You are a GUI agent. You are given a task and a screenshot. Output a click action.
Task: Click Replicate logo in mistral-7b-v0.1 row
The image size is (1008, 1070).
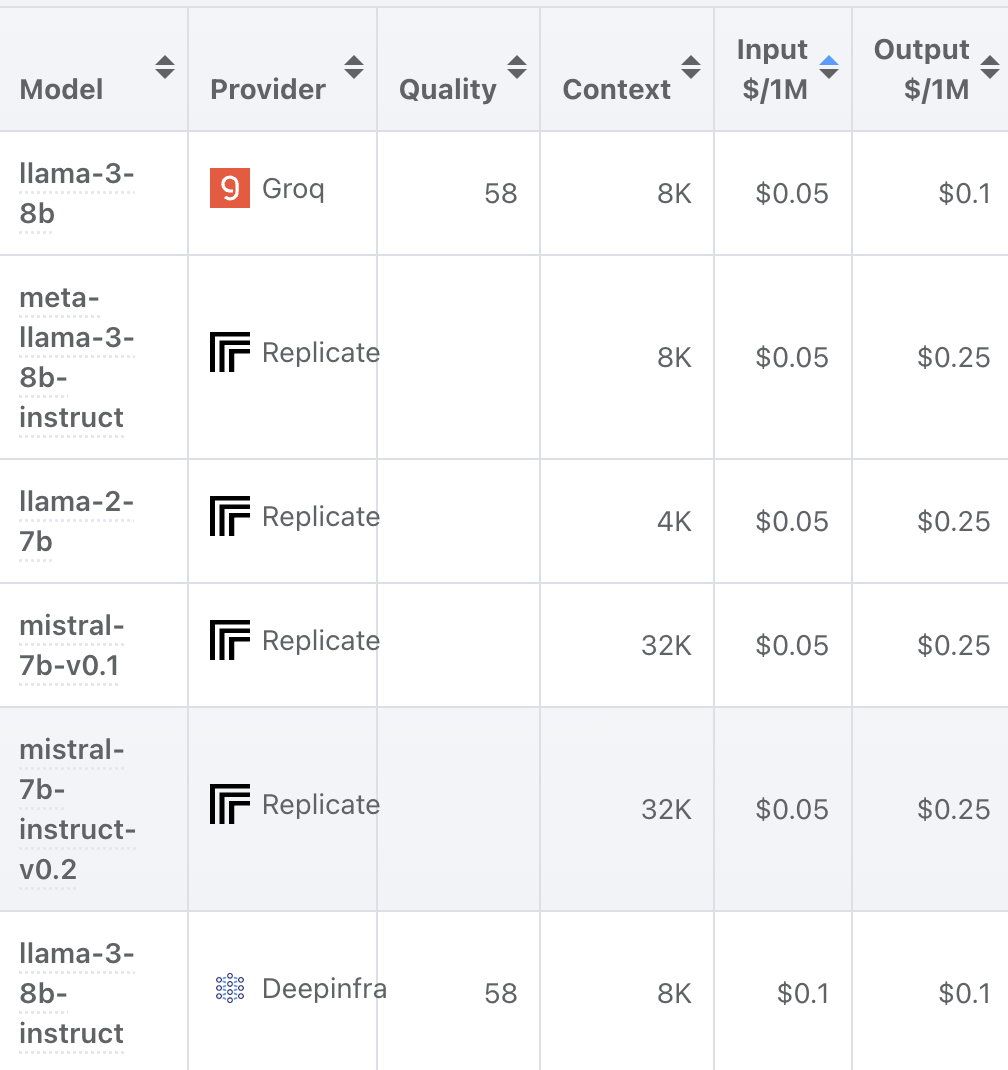click(230, 640)
